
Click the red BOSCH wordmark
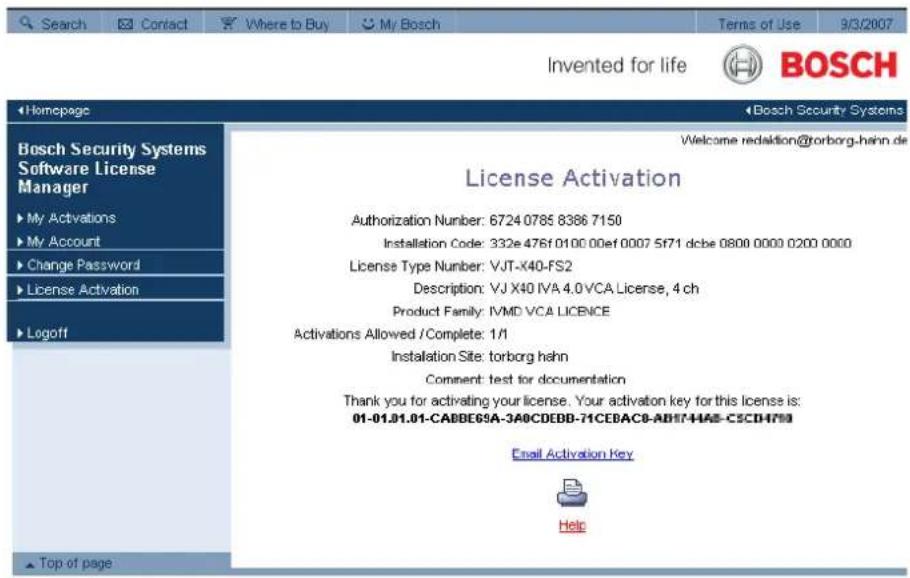coord(839,64)
